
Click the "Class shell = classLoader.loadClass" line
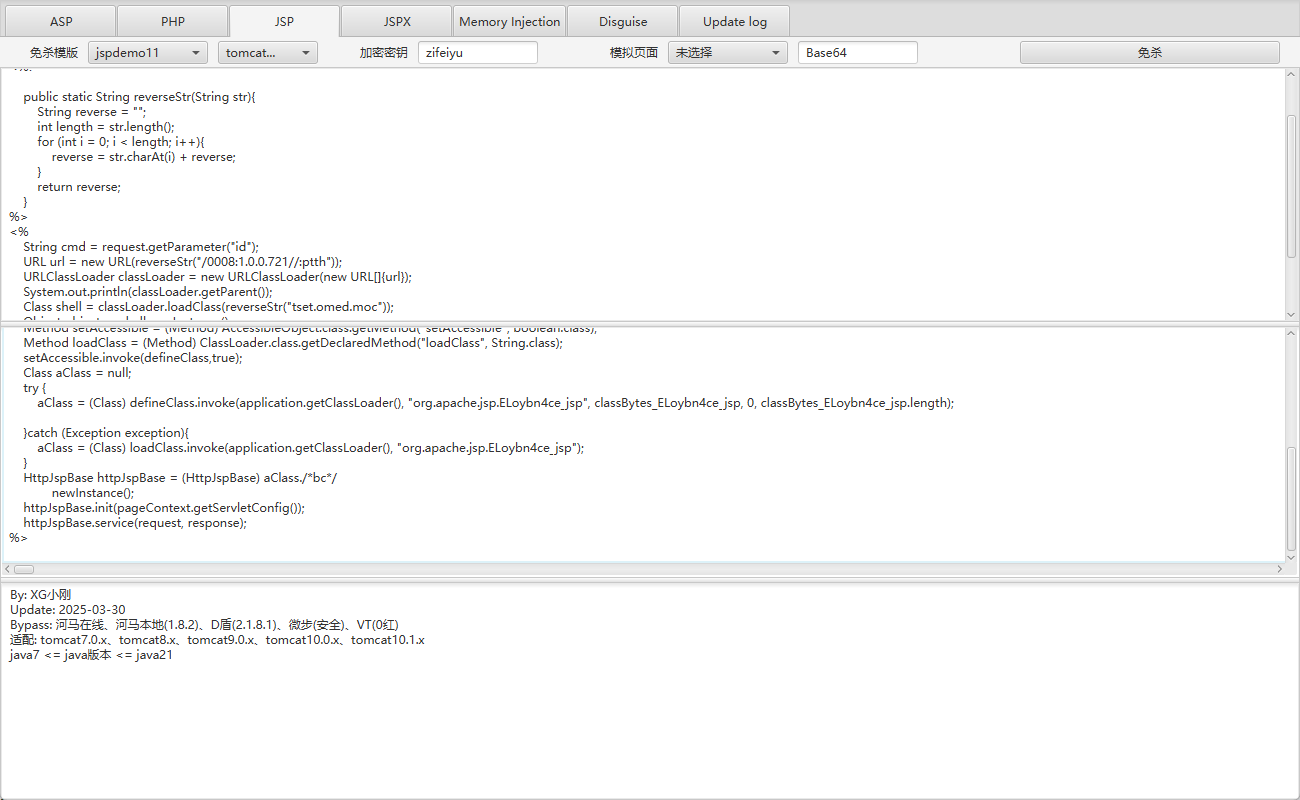point(208,307)
